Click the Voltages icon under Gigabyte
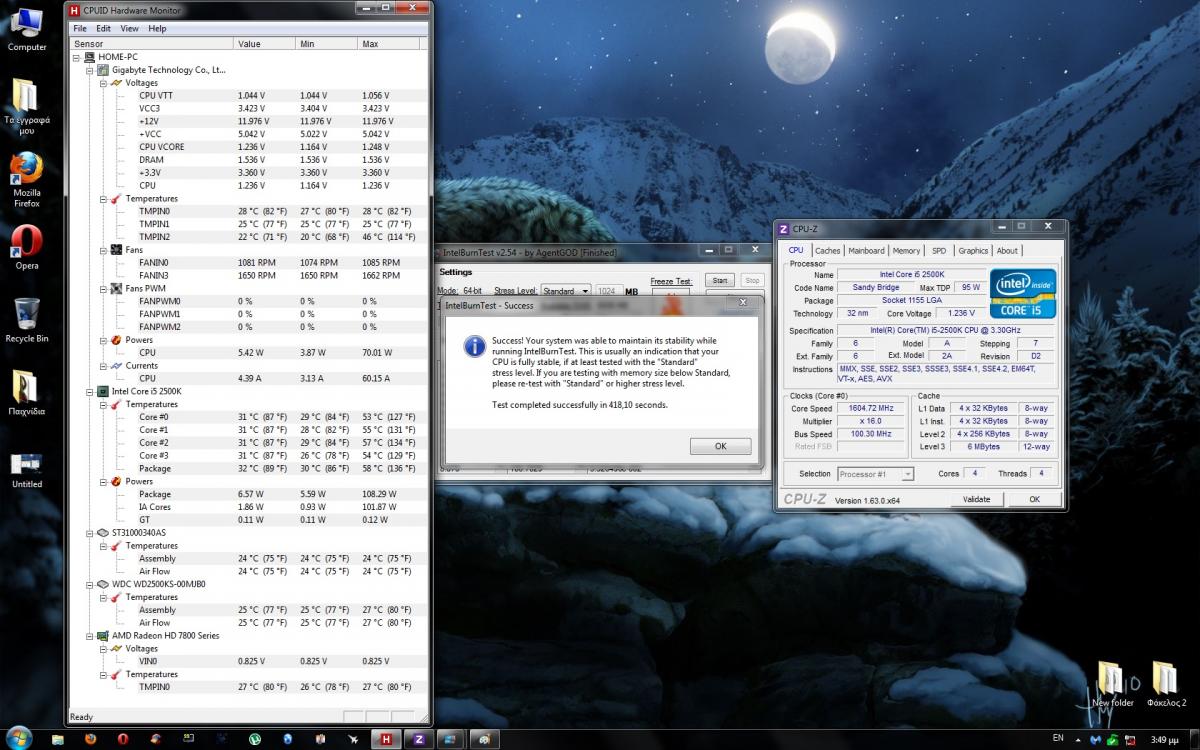The width and height of the screenshot is (1200, 750). (116, 83)
